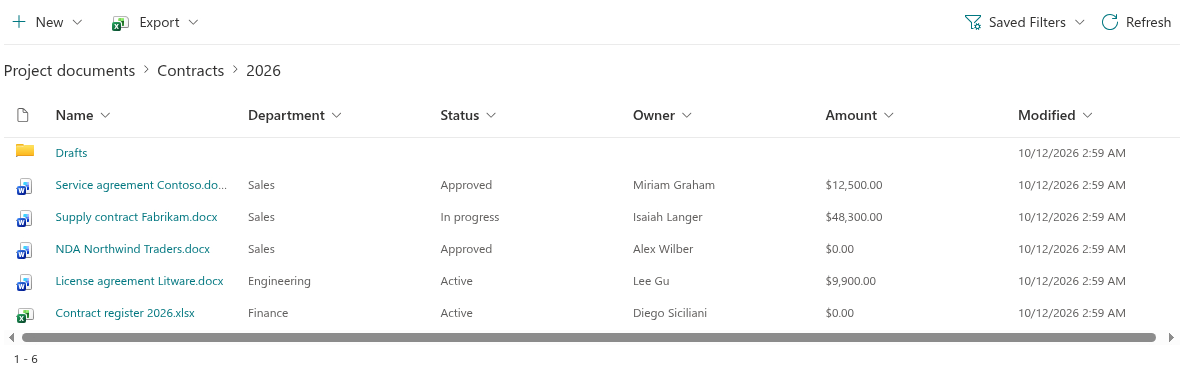This screenshot has width=1195, height=372.
Task: Click the Finance department cell
Action: click(268, 313)
